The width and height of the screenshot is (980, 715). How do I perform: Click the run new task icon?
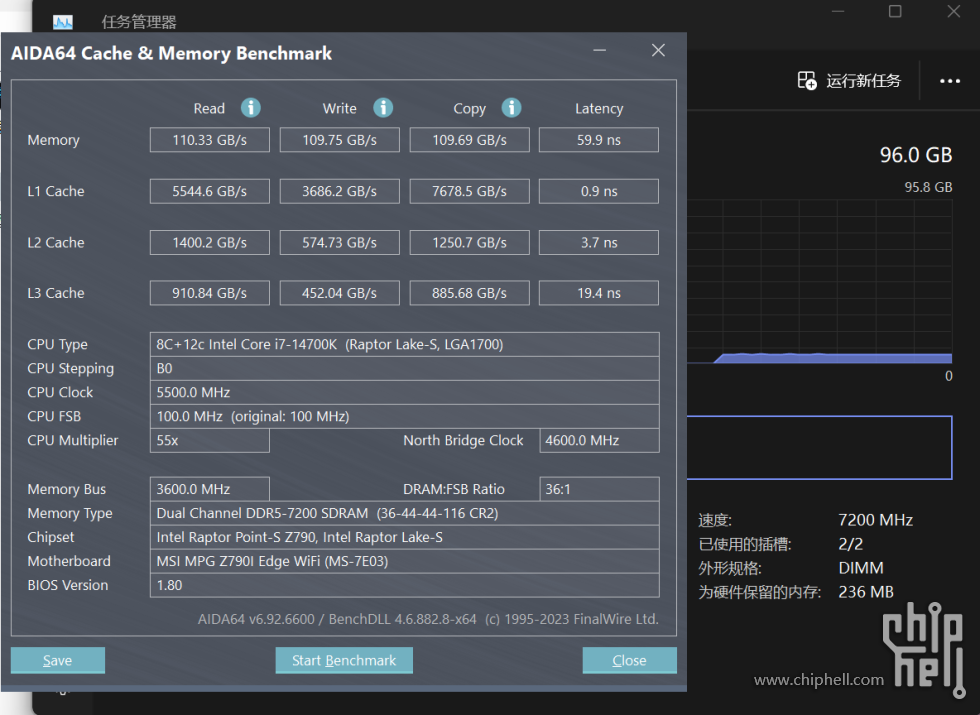click(807, 81)
